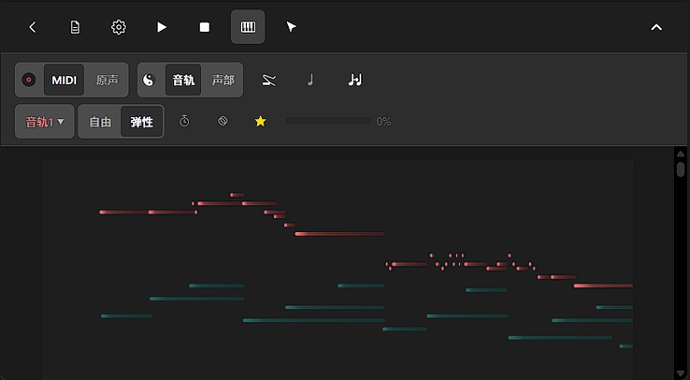Click the red record disc icon

[x=29, y=80]
